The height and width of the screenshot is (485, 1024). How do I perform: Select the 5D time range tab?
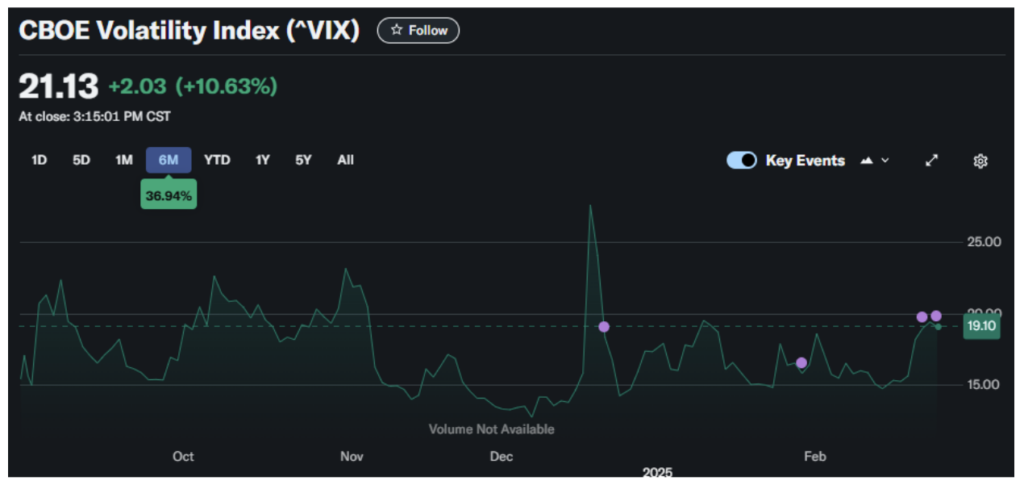coord(81,160)
